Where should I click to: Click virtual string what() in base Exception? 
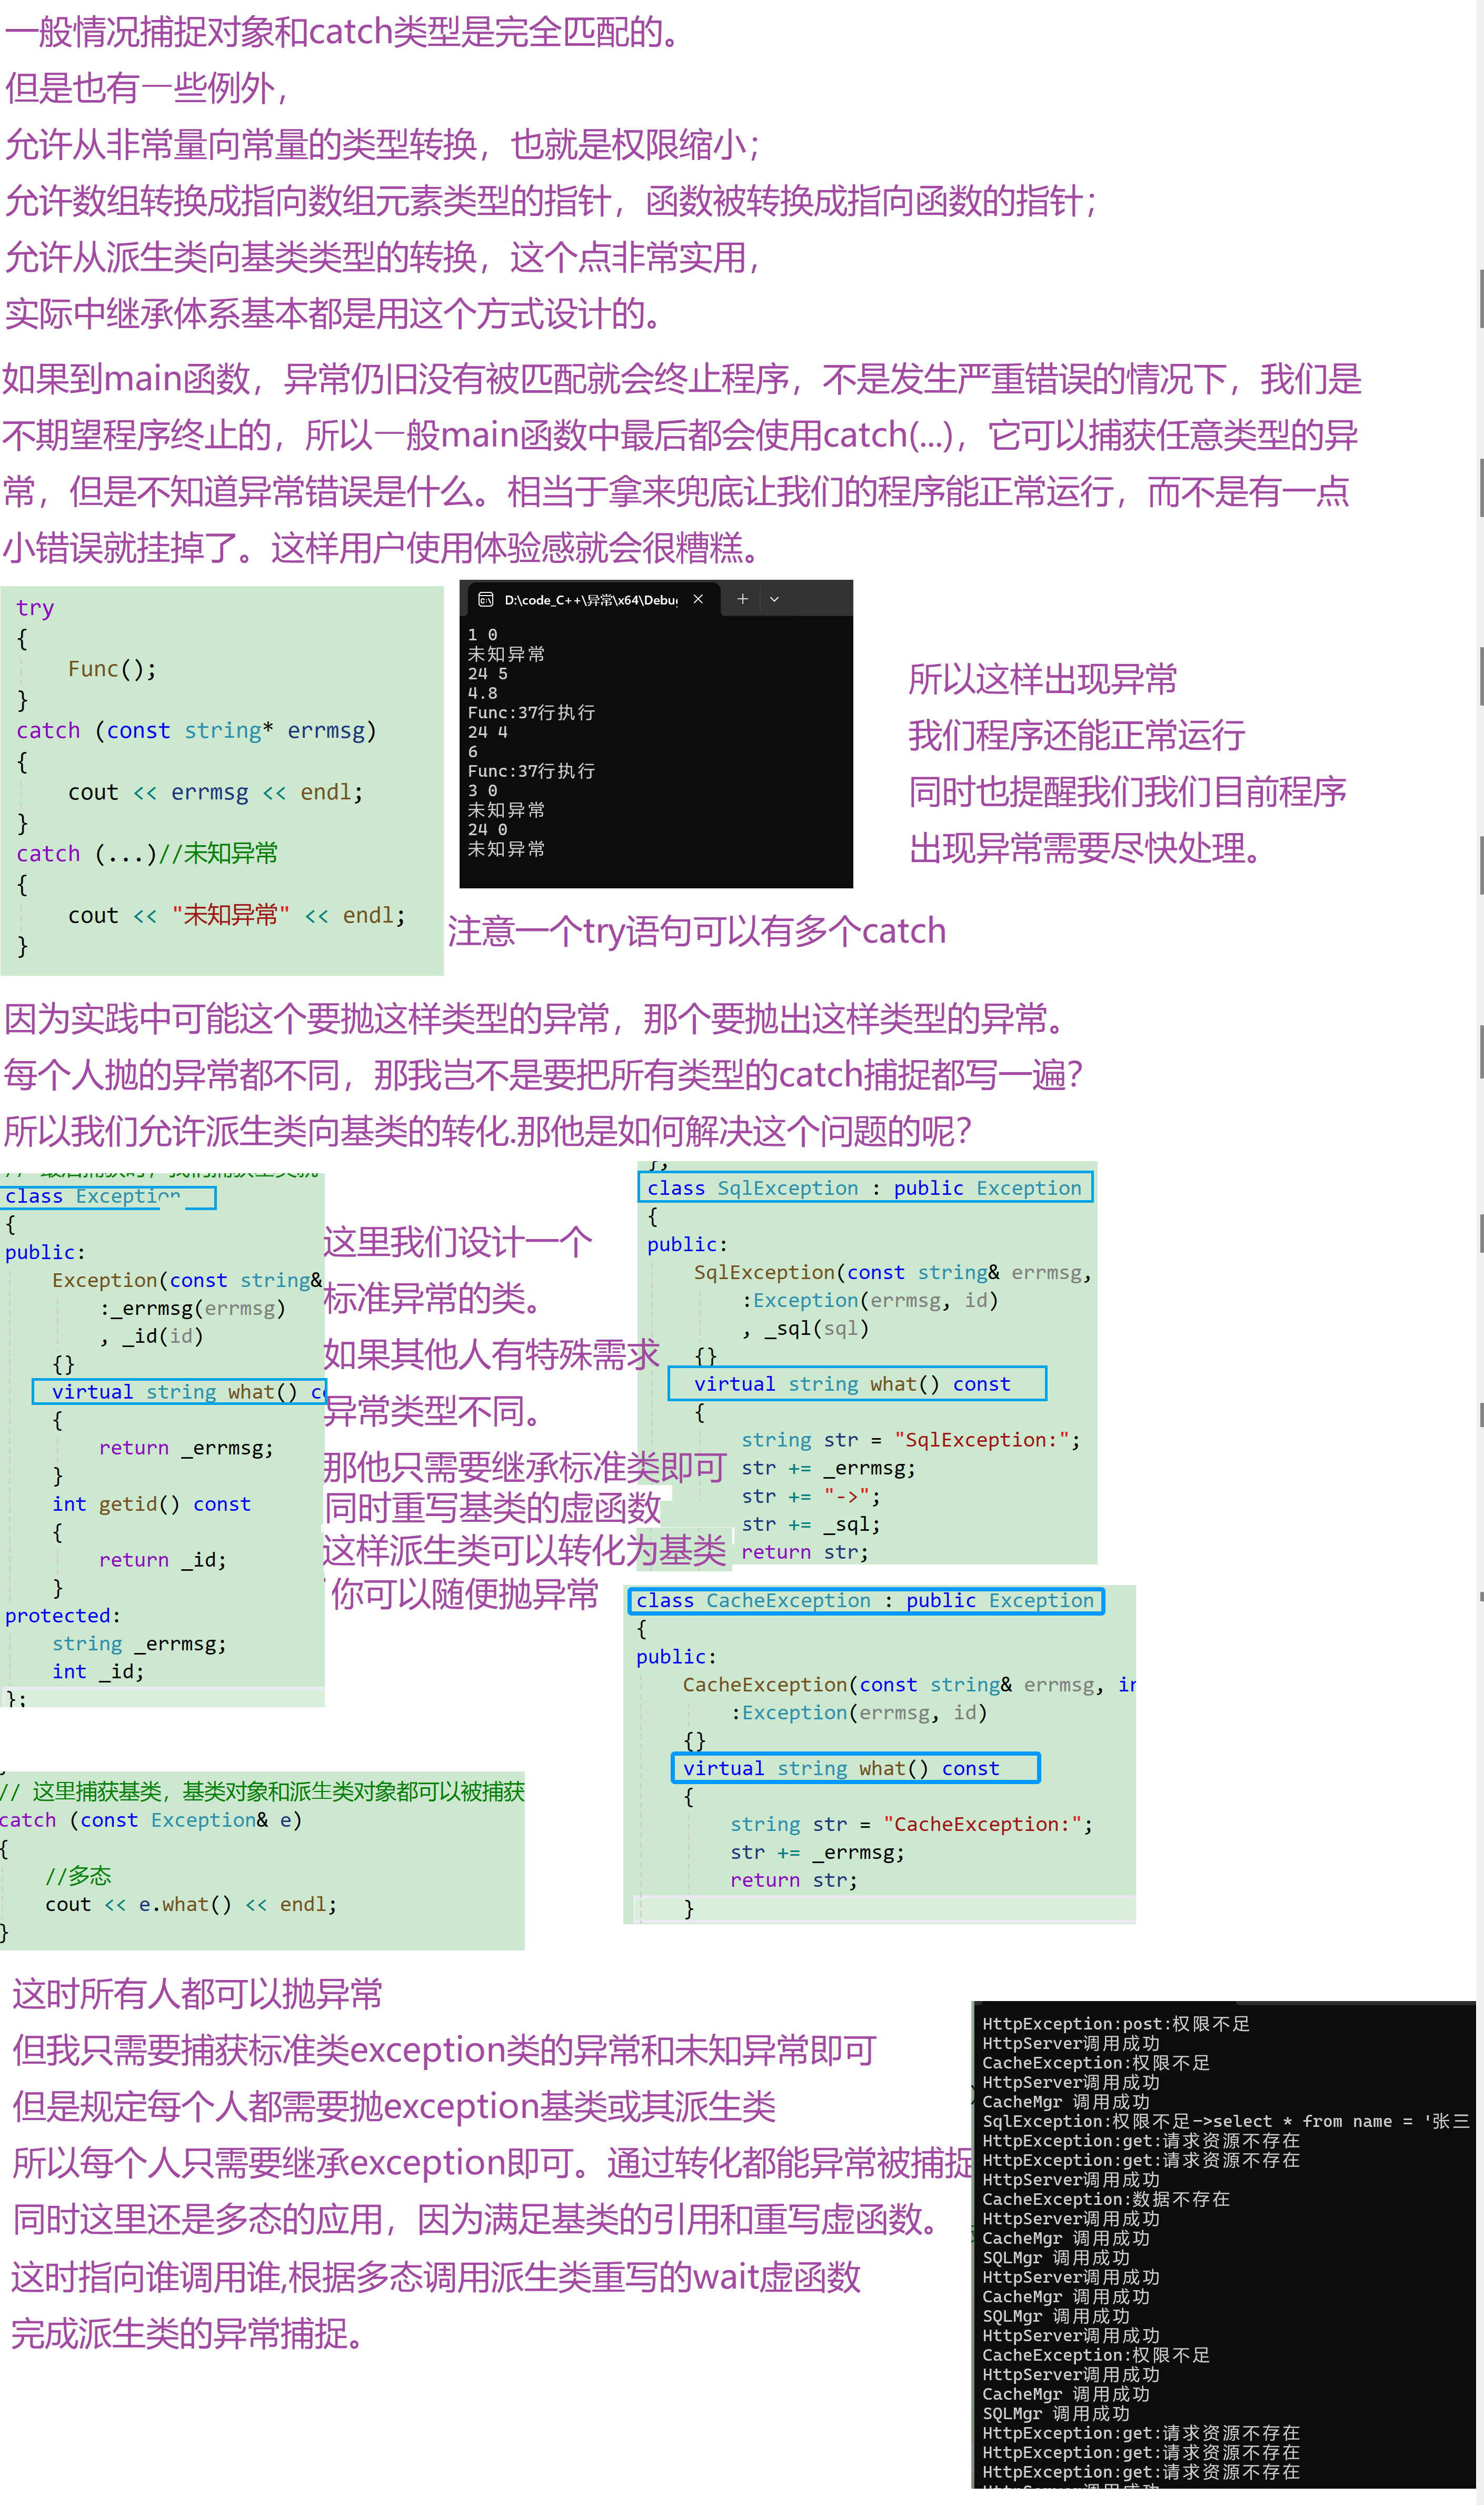point(175,1392)
